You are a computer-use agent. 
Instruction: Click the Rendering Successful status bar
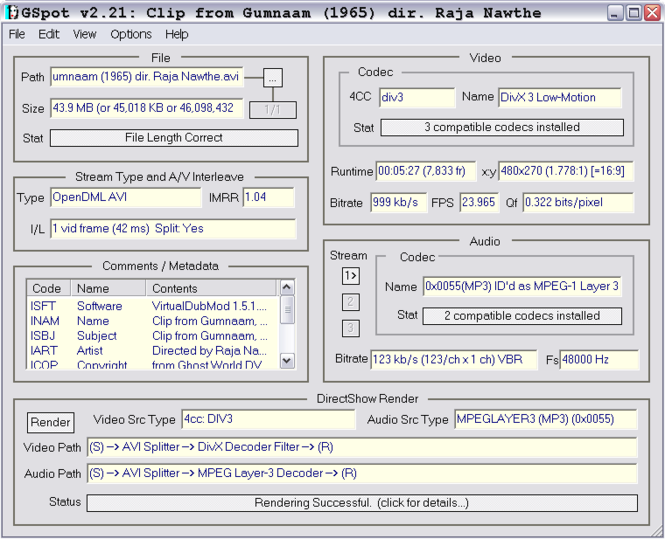(362, 502)
